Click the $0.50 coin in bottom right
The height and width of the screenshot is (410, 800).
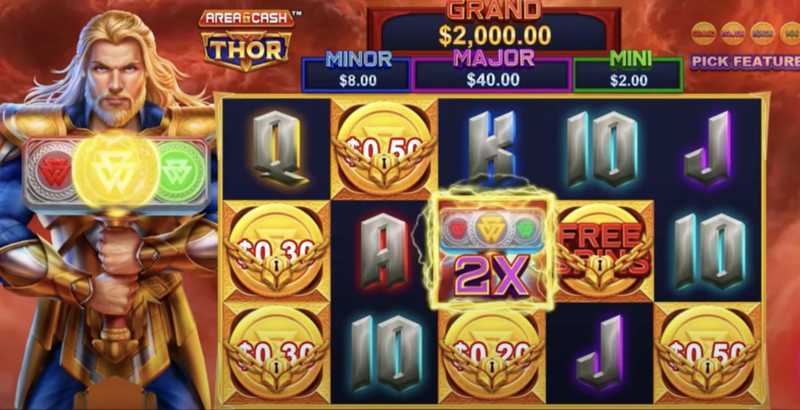click(x=708, y=353)
